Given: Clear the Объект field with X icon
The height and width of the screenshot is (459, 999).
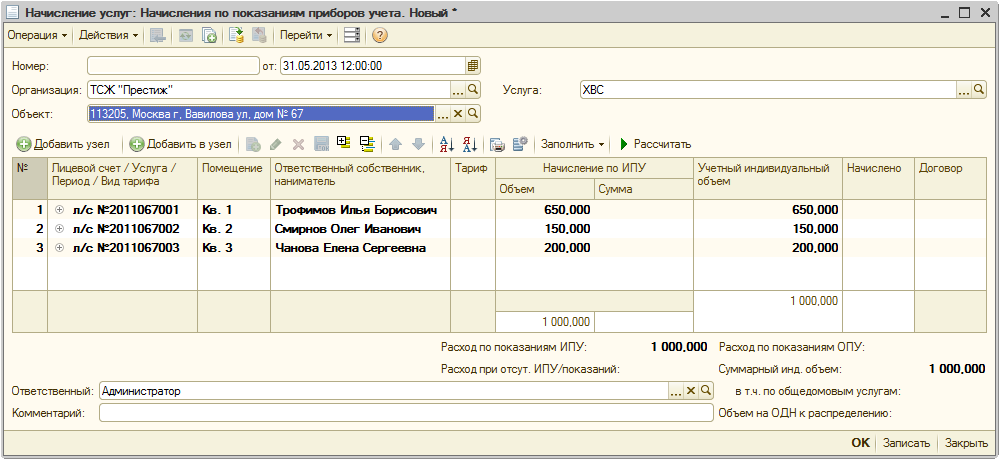Looking at the screenshot, I should point(458,114).
